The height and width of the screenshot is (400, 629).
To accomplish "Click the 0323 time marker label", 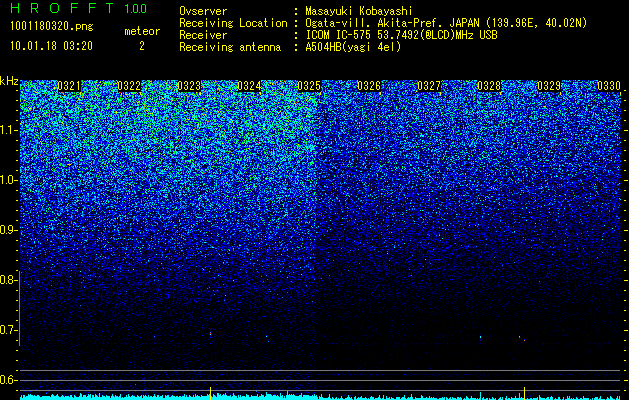I will click(189, 86).
